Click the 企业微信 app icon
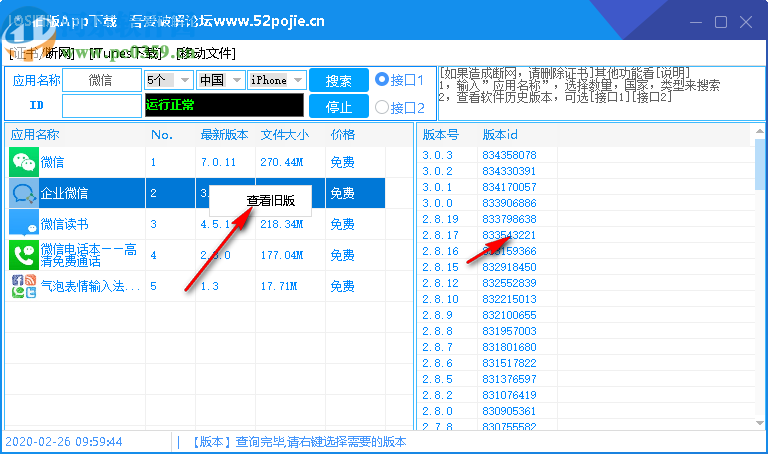 [24, 193]
